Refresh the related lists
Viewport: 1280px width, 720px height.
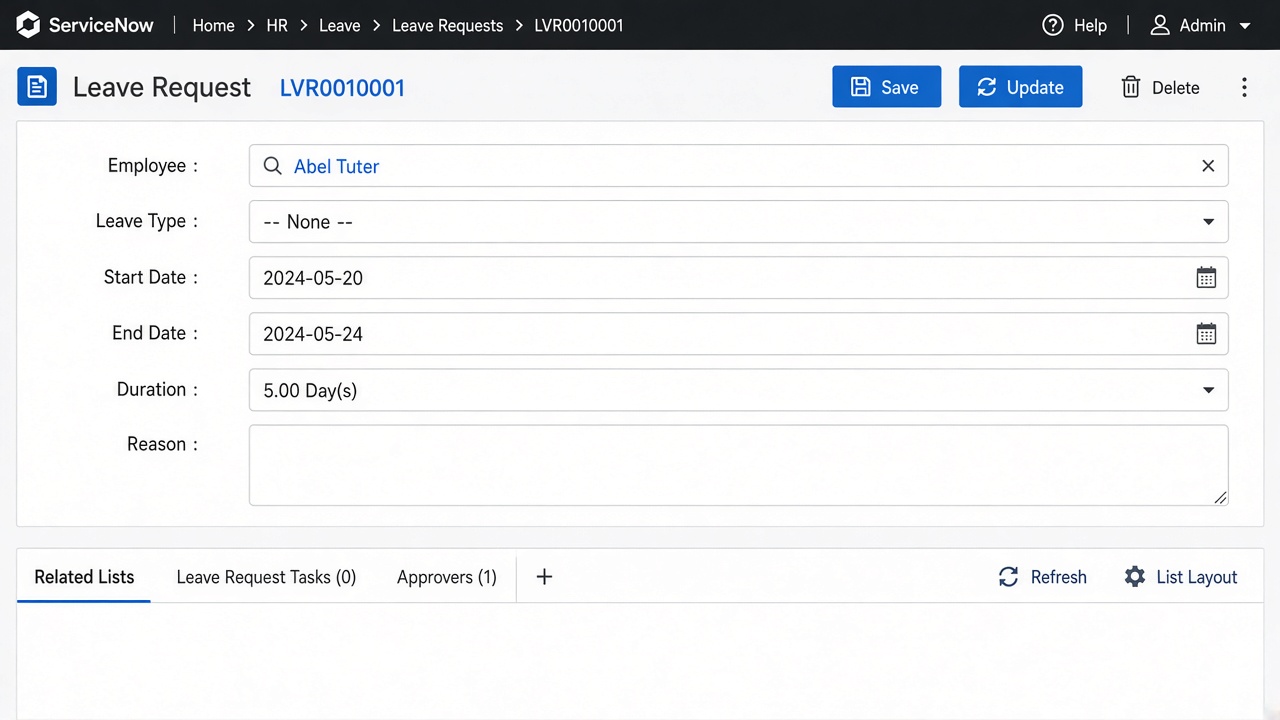click(x=1042, y=577)
